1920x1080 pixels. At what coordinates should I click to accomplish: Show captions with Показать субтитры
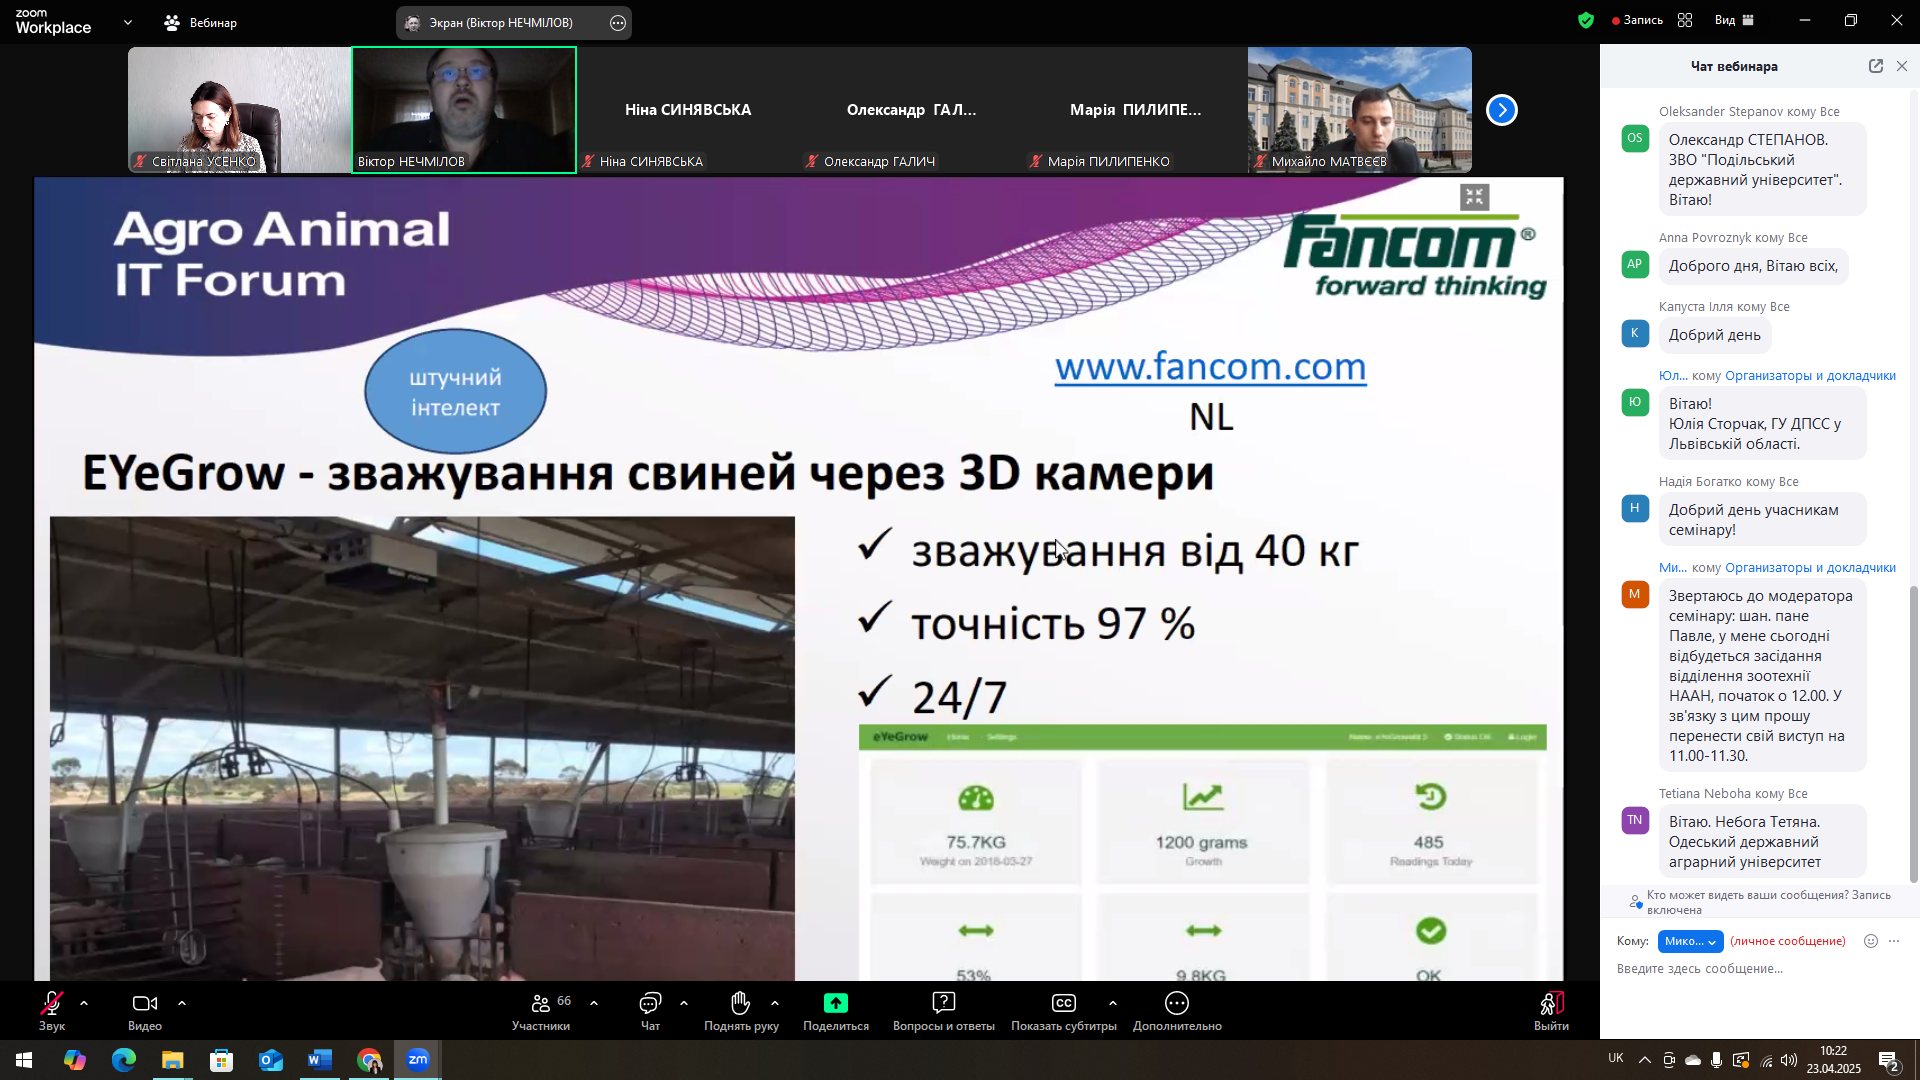1063,1011
